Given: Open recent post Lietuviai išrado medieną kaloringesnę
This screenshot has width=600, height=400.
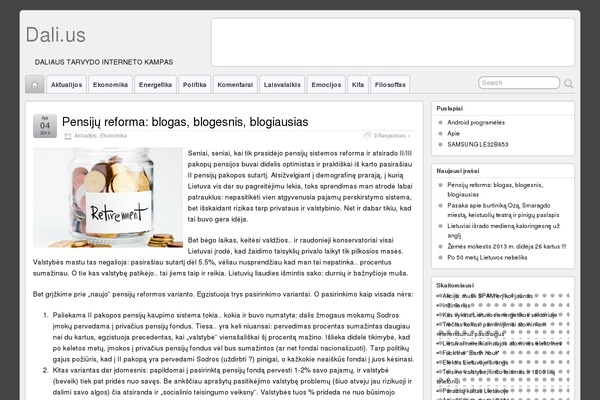Looking at the screenshot, I should [503, 230].
